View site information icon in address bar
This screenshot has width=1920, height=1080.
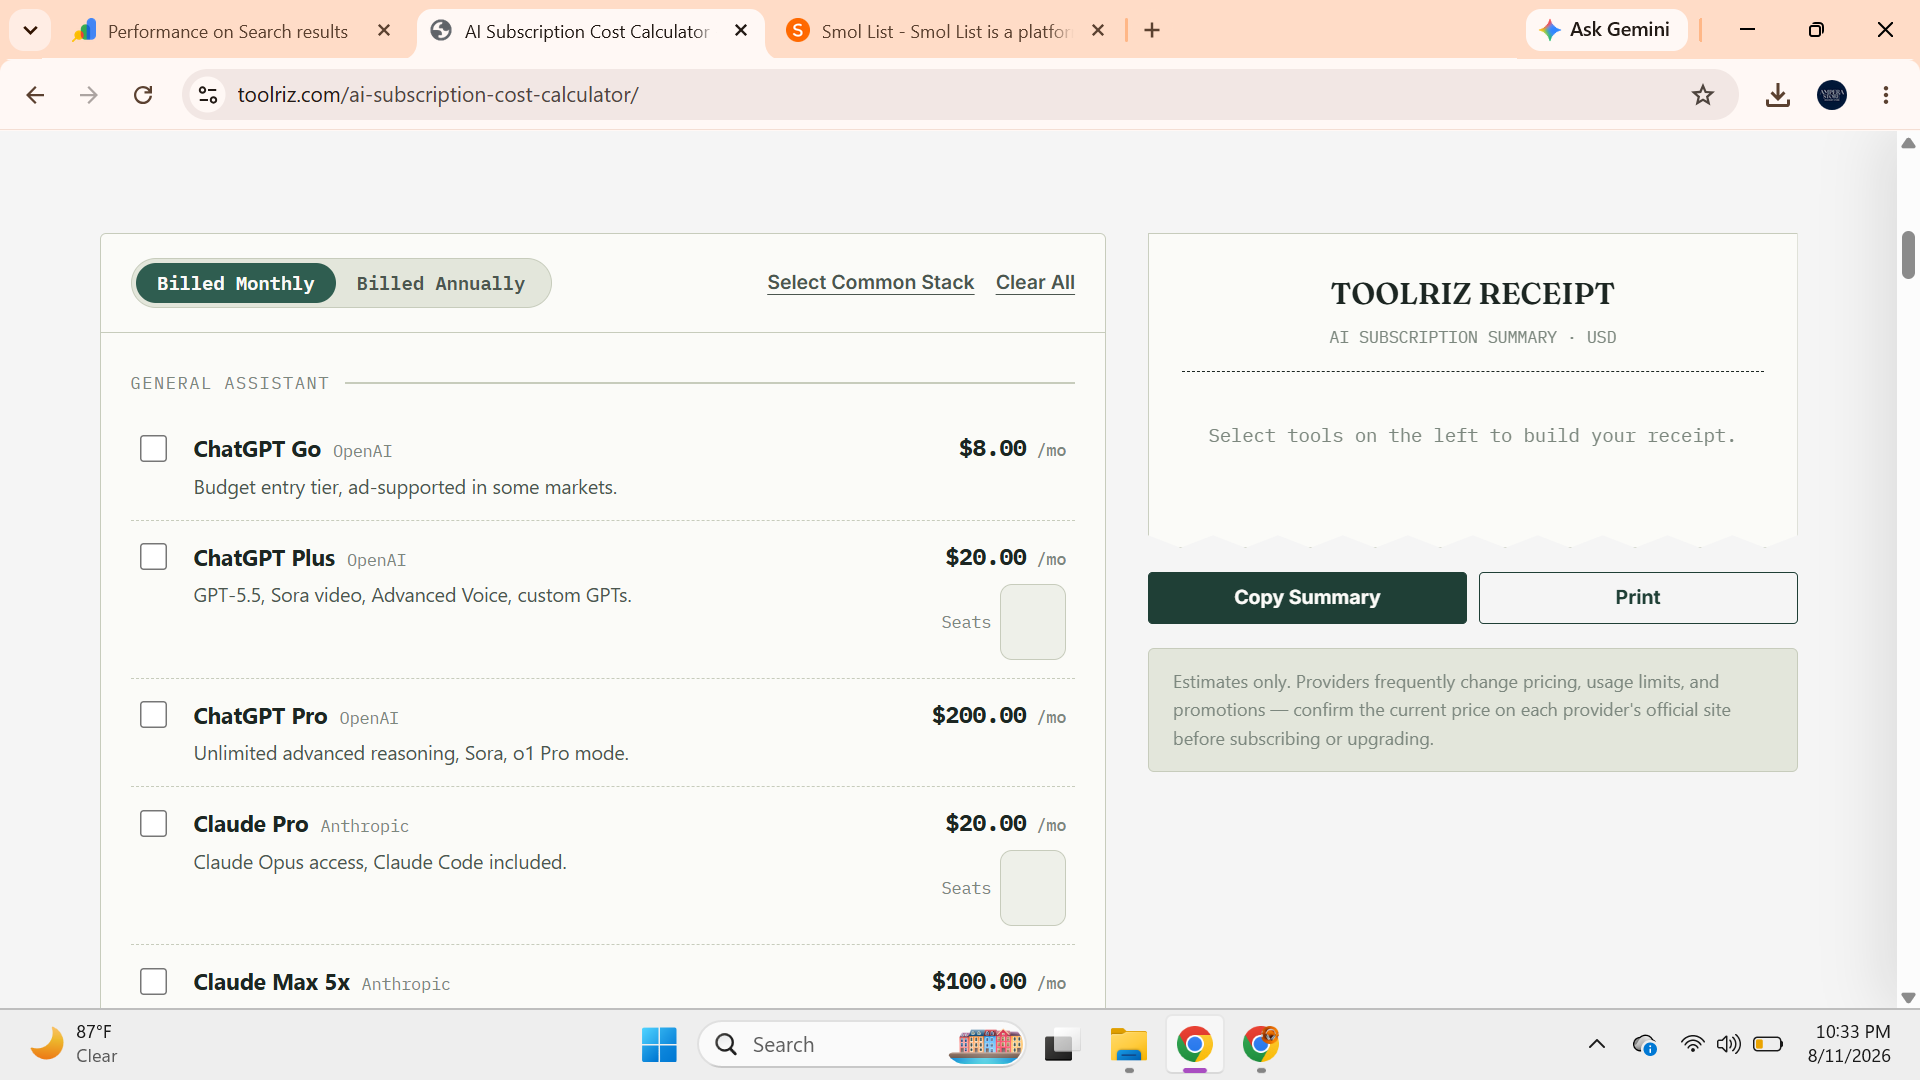(x=208, y=95)
